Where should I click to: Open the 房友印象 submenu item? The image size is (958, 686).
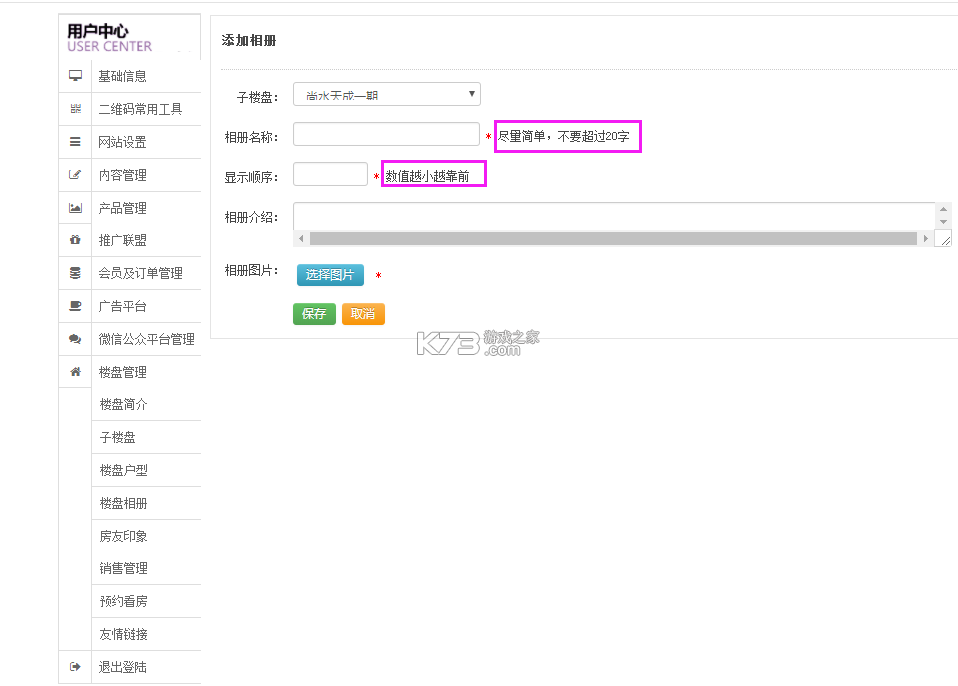pos(123,536)
